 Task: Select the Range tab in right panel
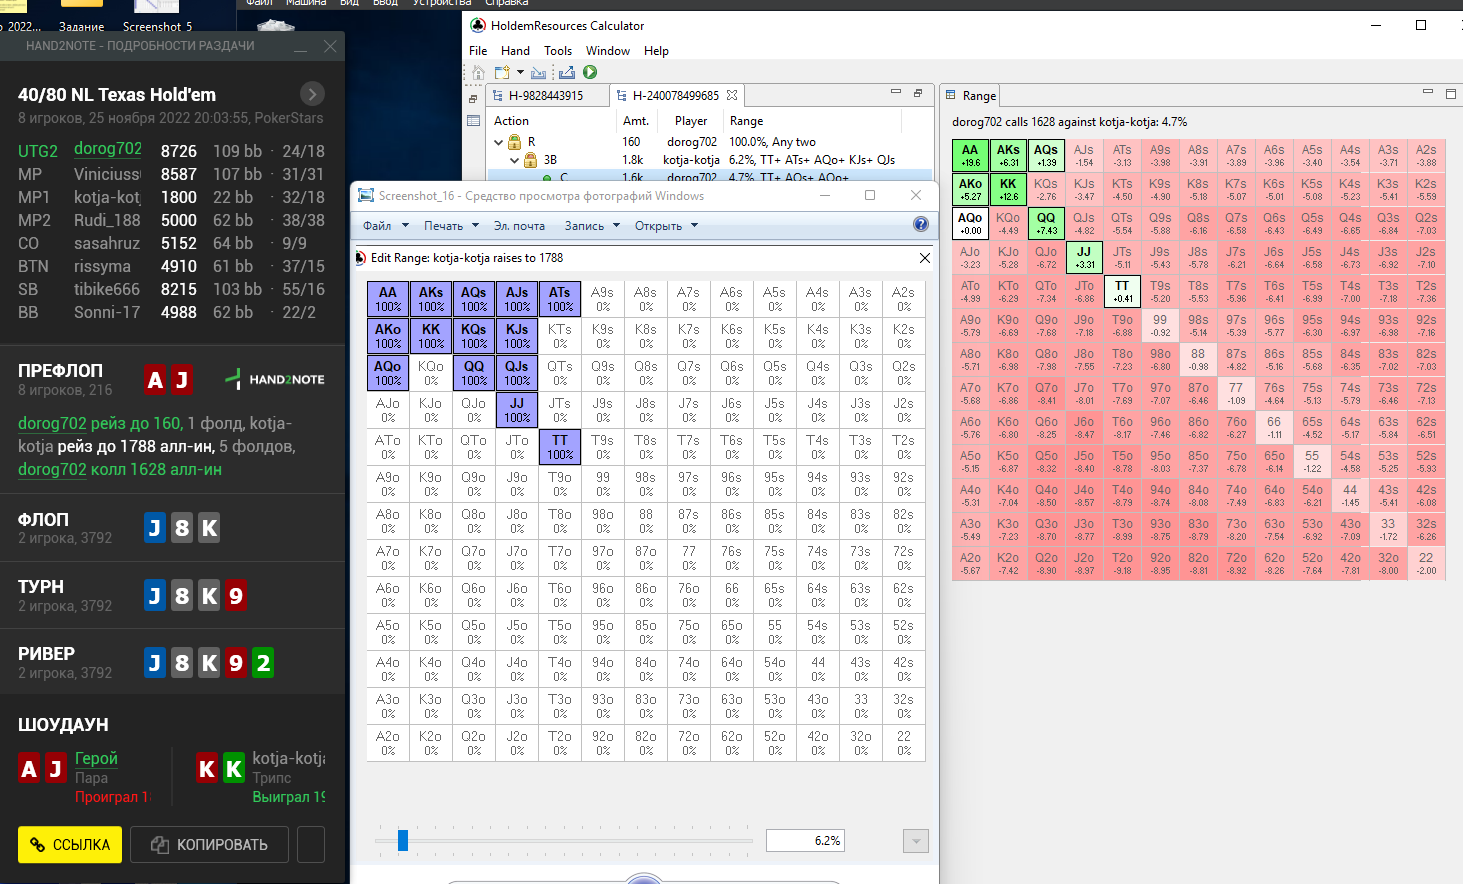(970, 95)
